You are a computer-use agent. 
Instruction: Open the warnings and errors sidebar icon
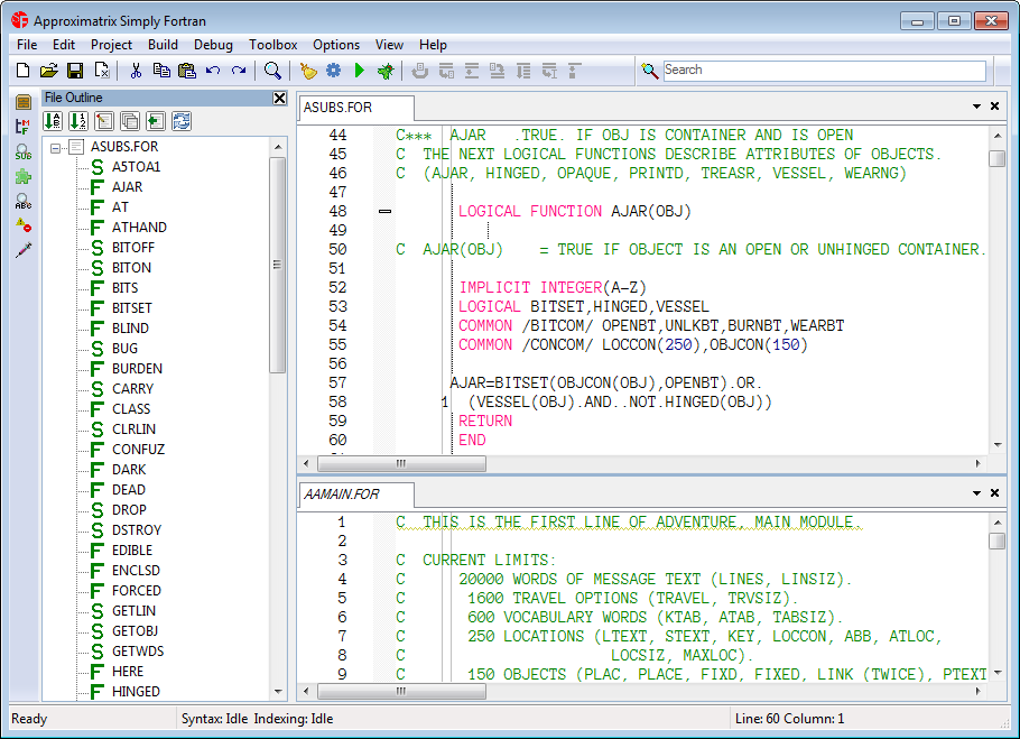click(22, 226)
